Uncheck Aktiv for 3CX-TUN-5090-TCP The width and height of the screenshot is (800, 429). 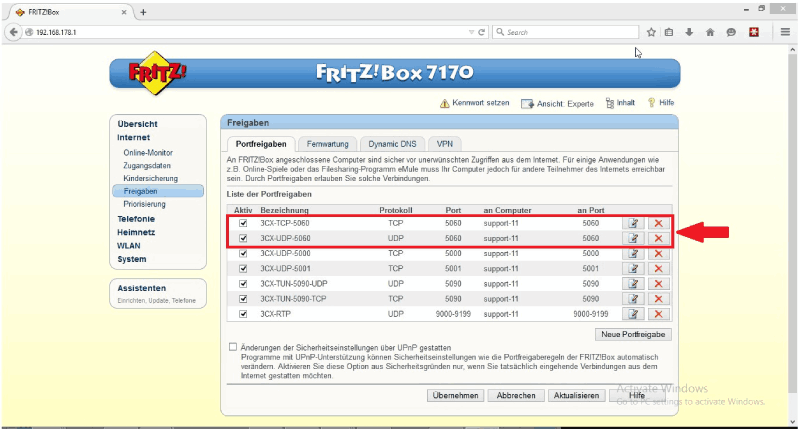243,299
